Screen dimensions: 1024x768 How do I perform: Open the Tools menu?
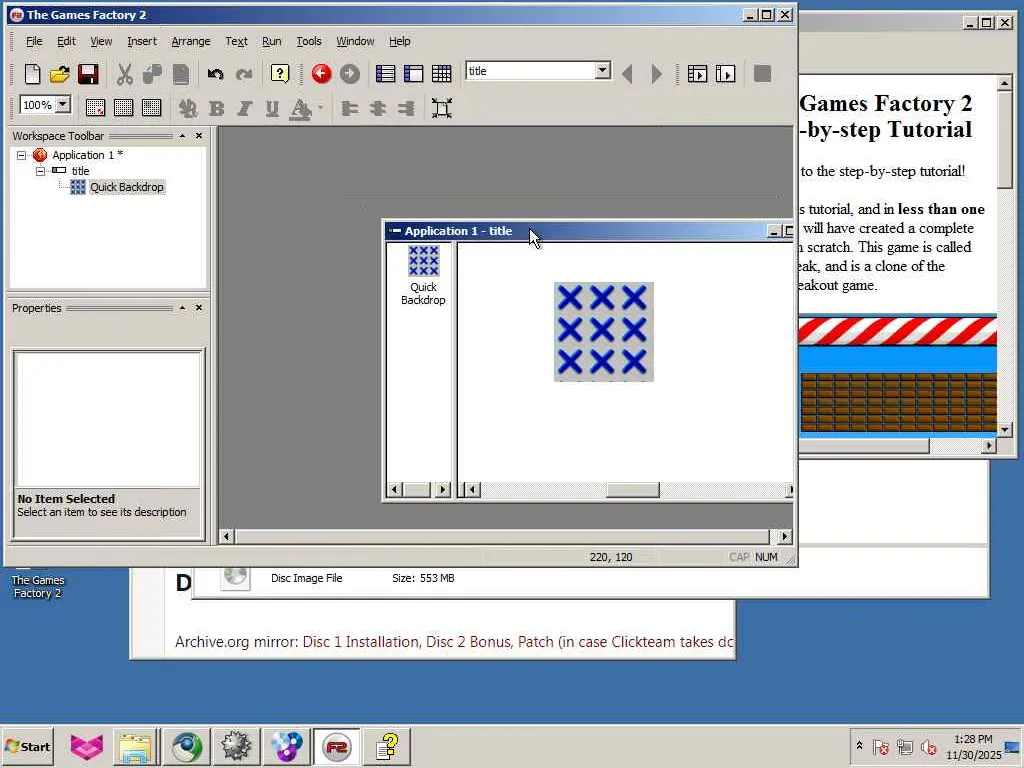point(309,41)
